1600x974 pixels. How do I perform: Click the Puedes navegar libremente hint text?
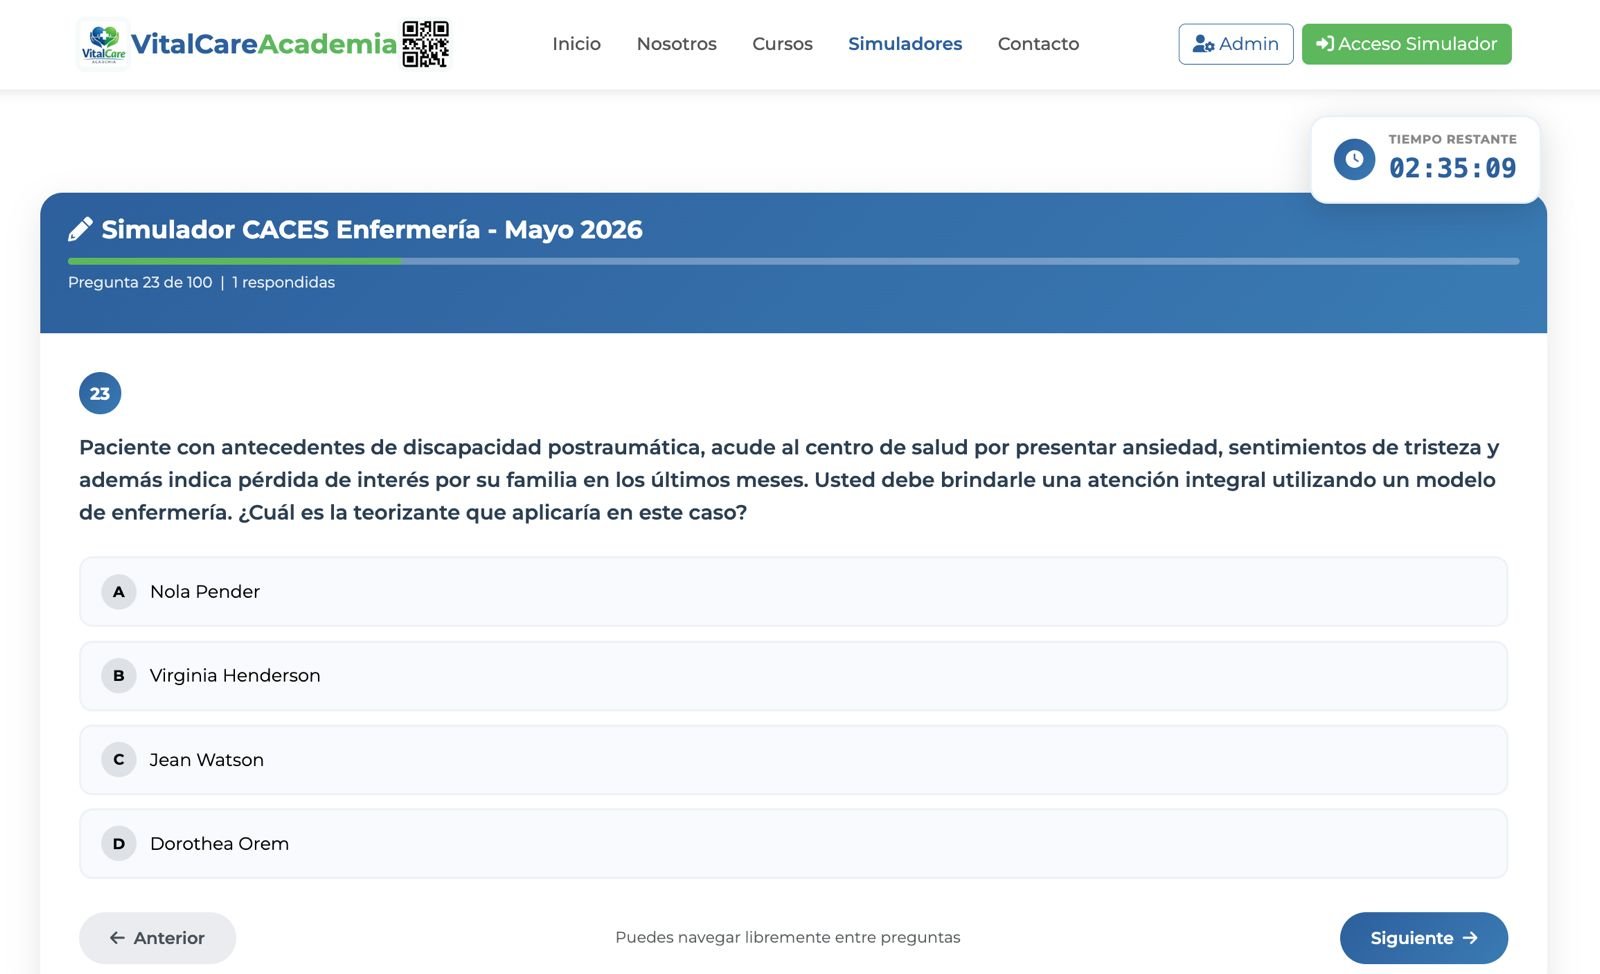click(x=788, y=937)
